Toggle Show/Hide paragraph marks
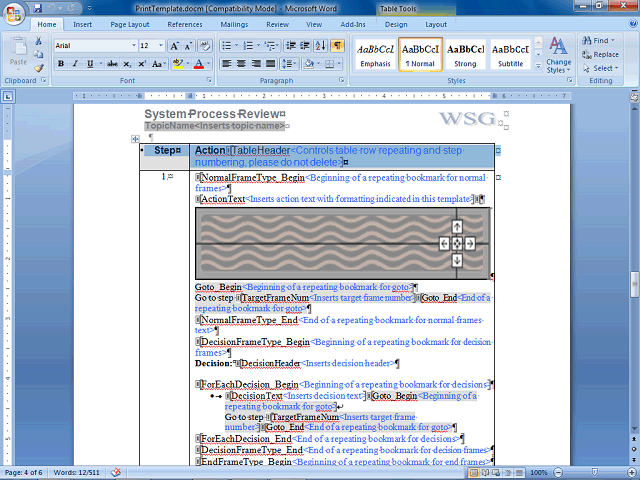 coord(337,46)
